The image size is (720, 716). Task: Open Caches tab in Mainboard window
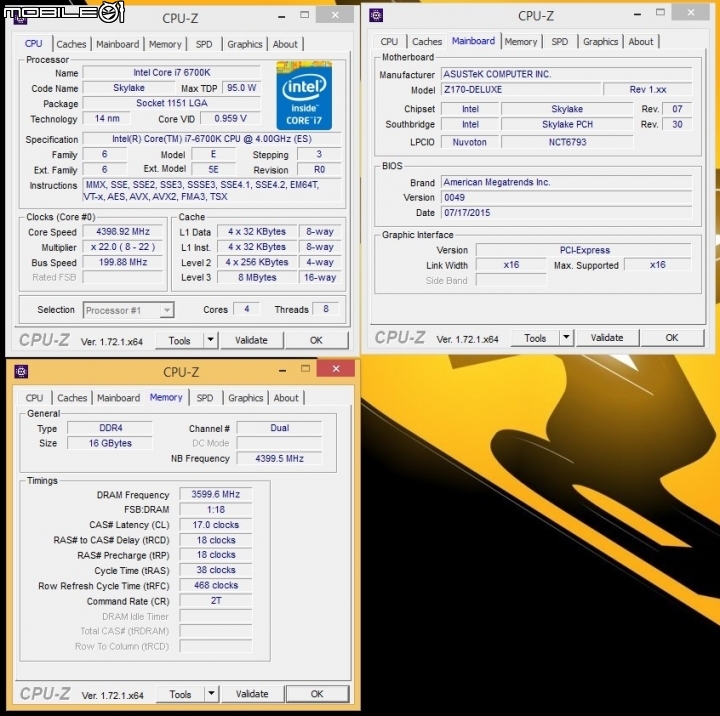(427, 41)
